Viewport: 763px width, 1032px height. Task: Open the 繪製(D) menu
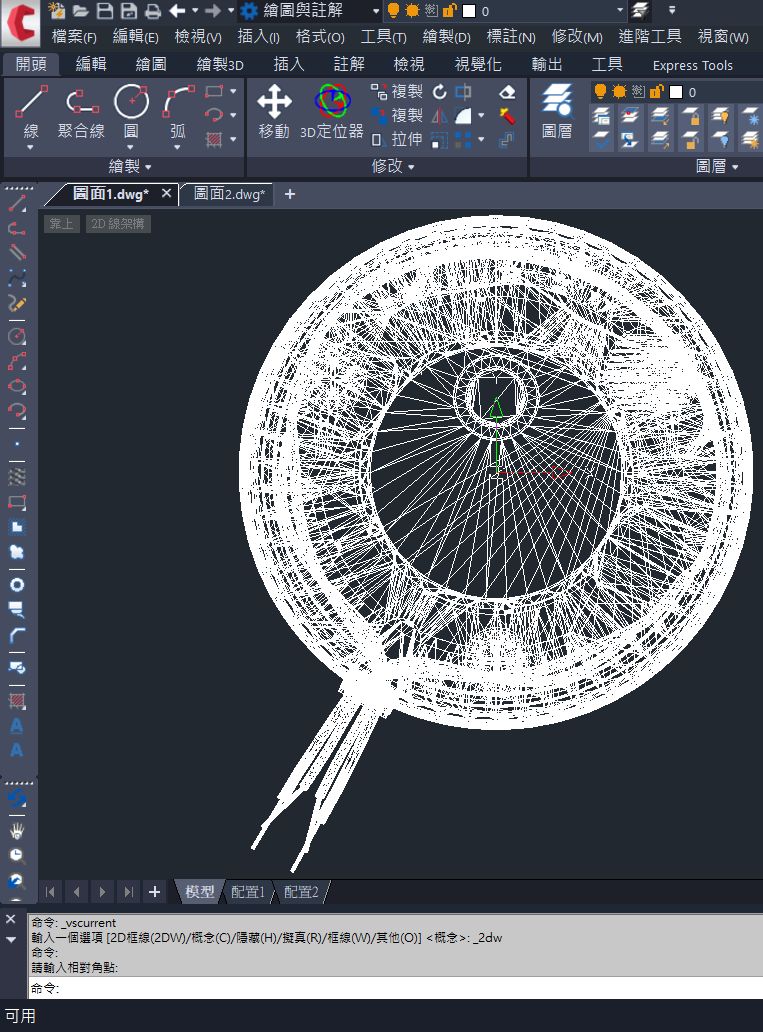click(446, 37)
